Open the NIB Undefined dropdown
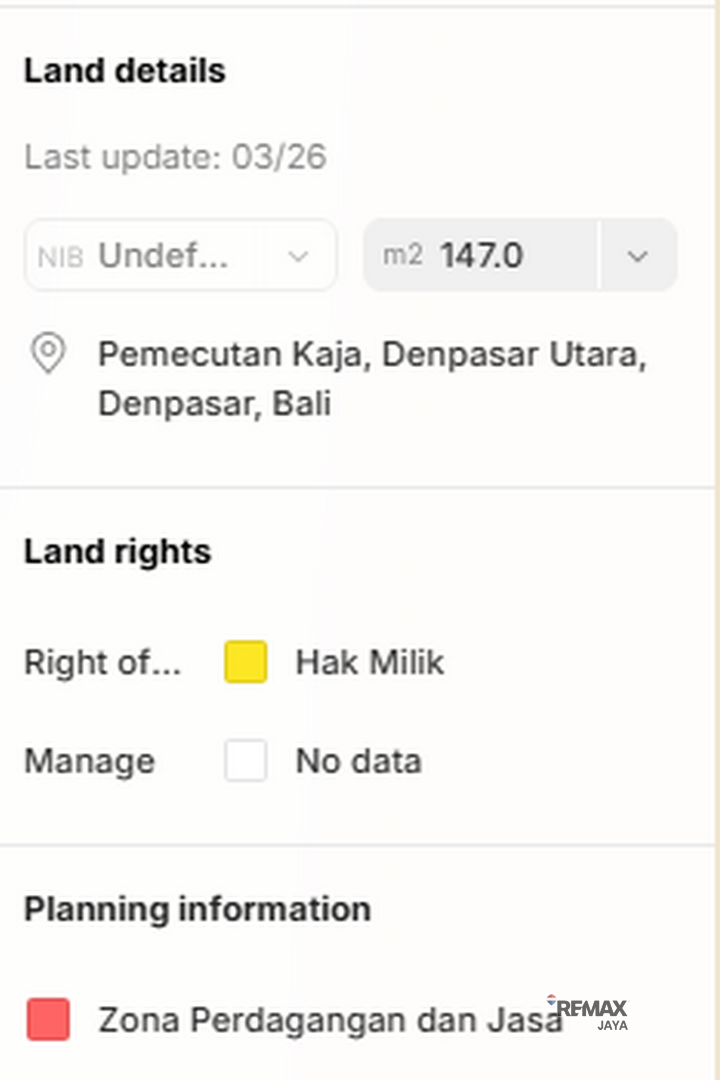The height and width of the screenshot is (1080, 720). click(180, 256)
